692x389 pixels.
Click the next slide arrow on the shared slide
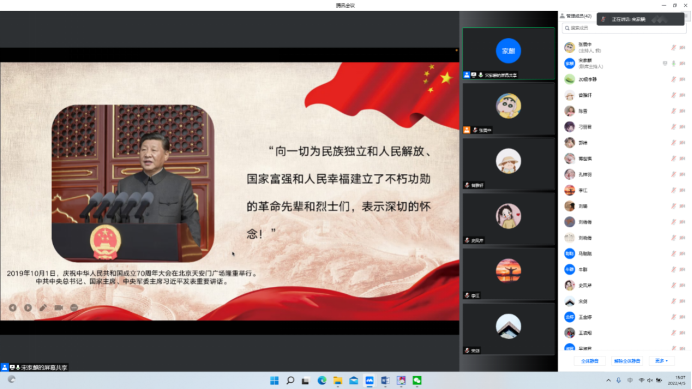click(x=28, y=308)
